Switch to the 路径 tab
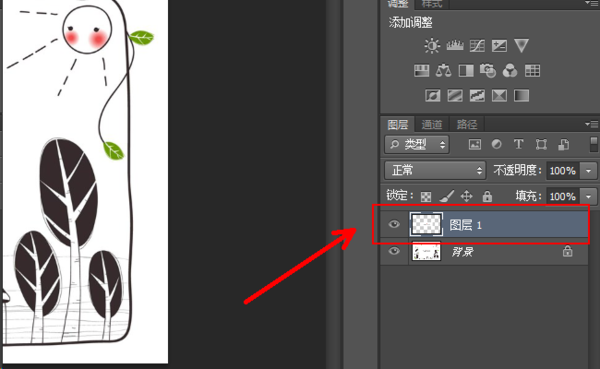This screenshot has height=369, width=600. [x=467, y=124]
